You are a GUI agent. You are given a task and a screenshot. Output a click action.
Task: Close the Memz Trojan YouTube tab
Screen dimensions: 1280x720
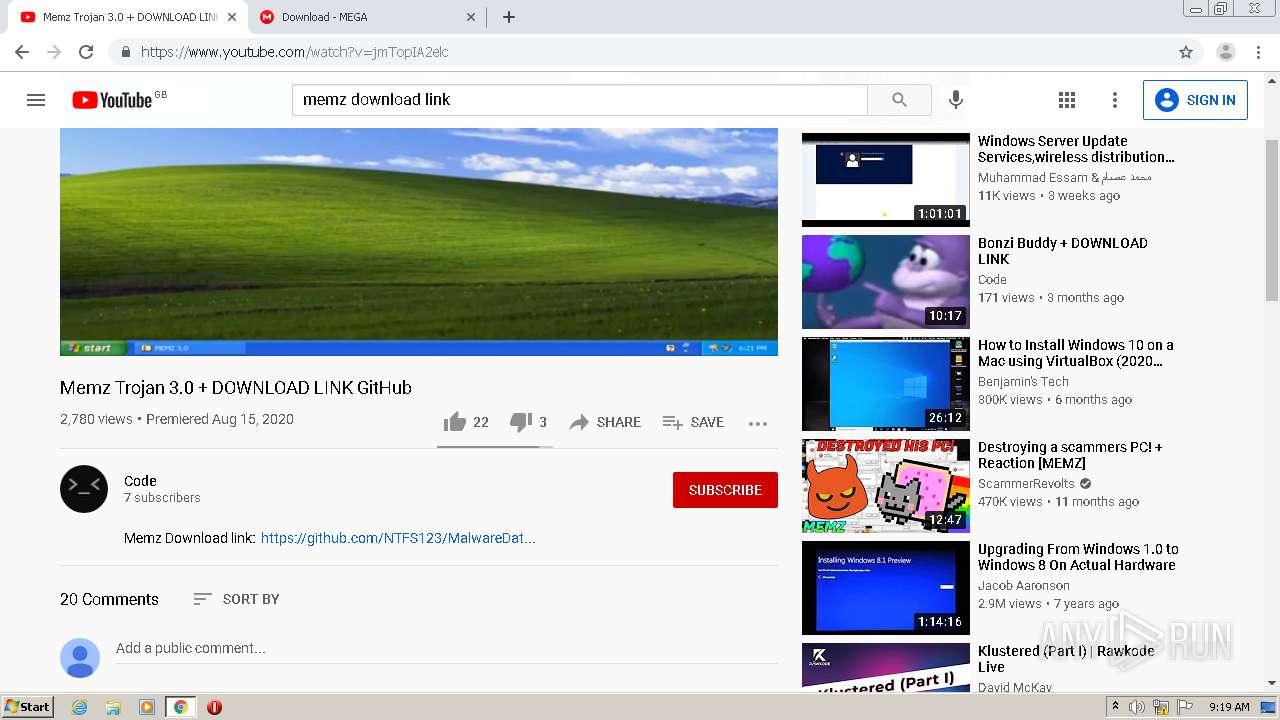point(232,17)
